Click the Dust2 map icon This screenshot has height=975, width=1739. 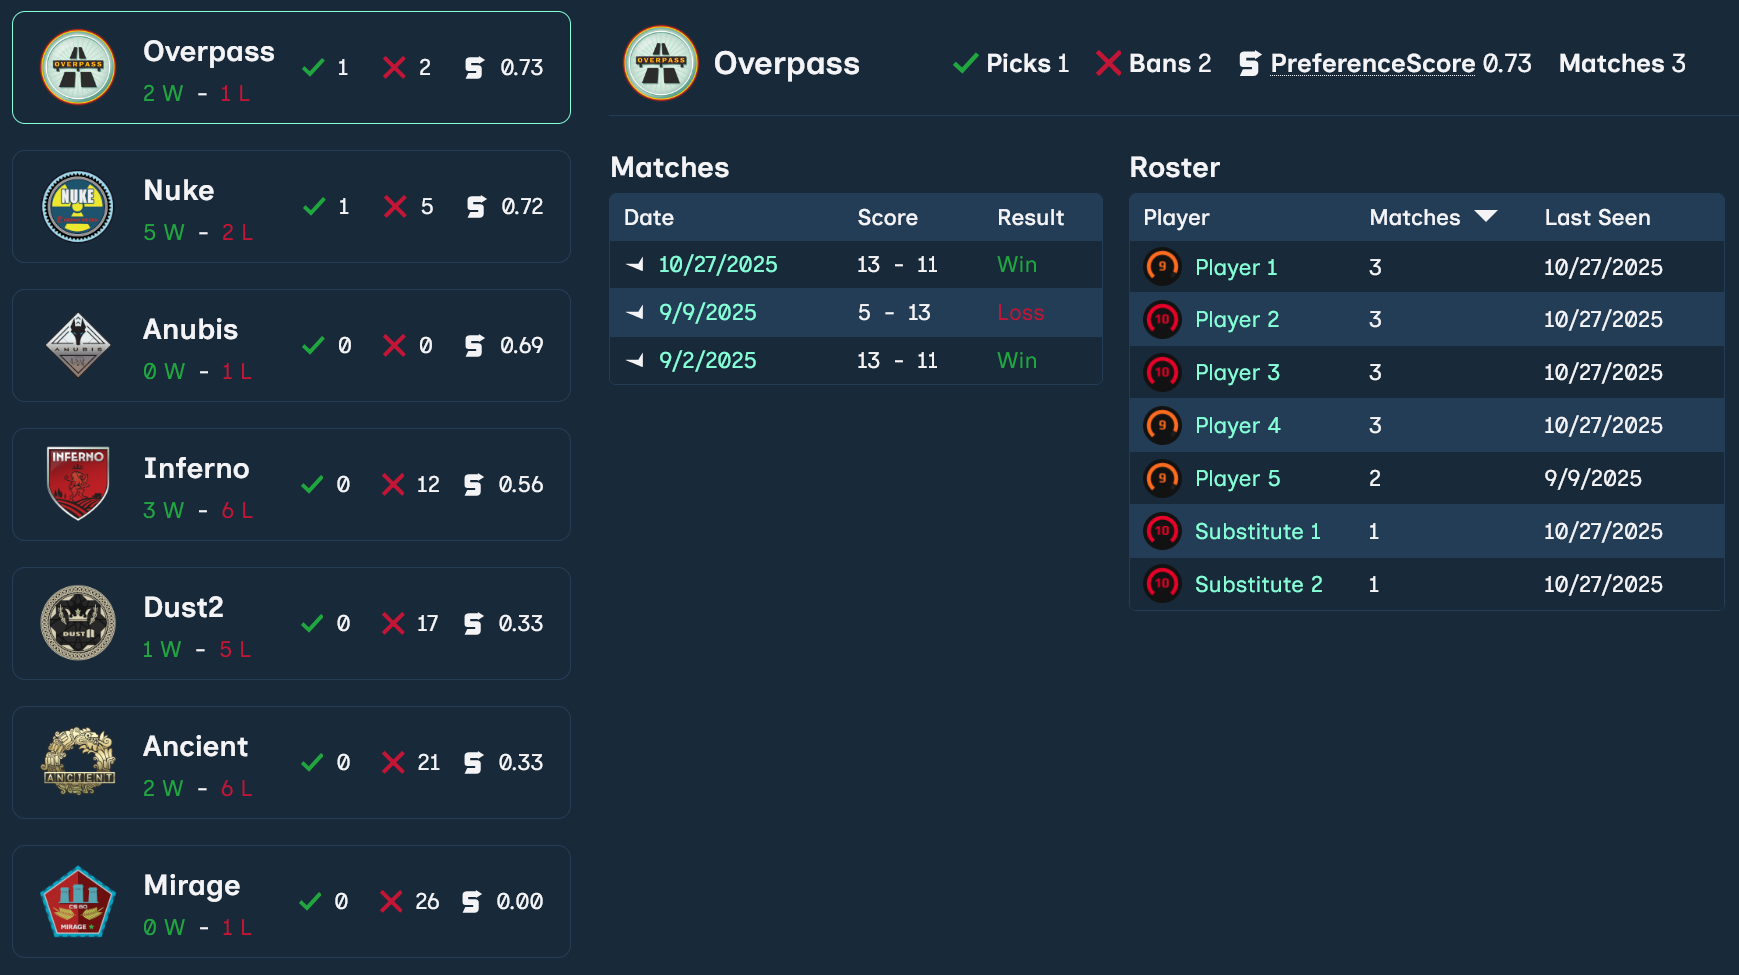click(x=78, y=623)
